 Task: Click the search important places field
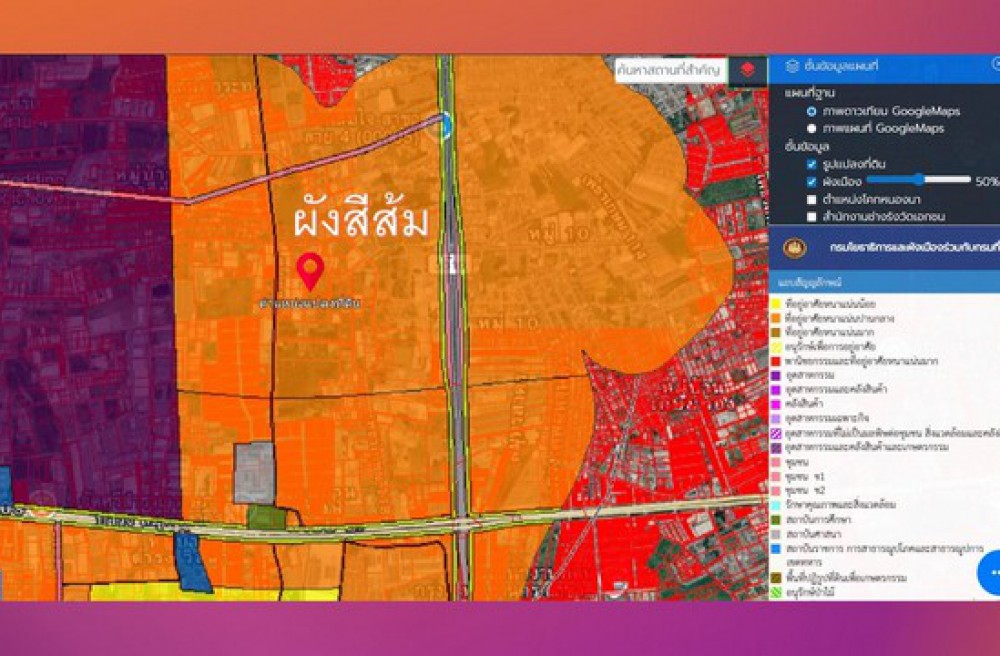[667, 70]
